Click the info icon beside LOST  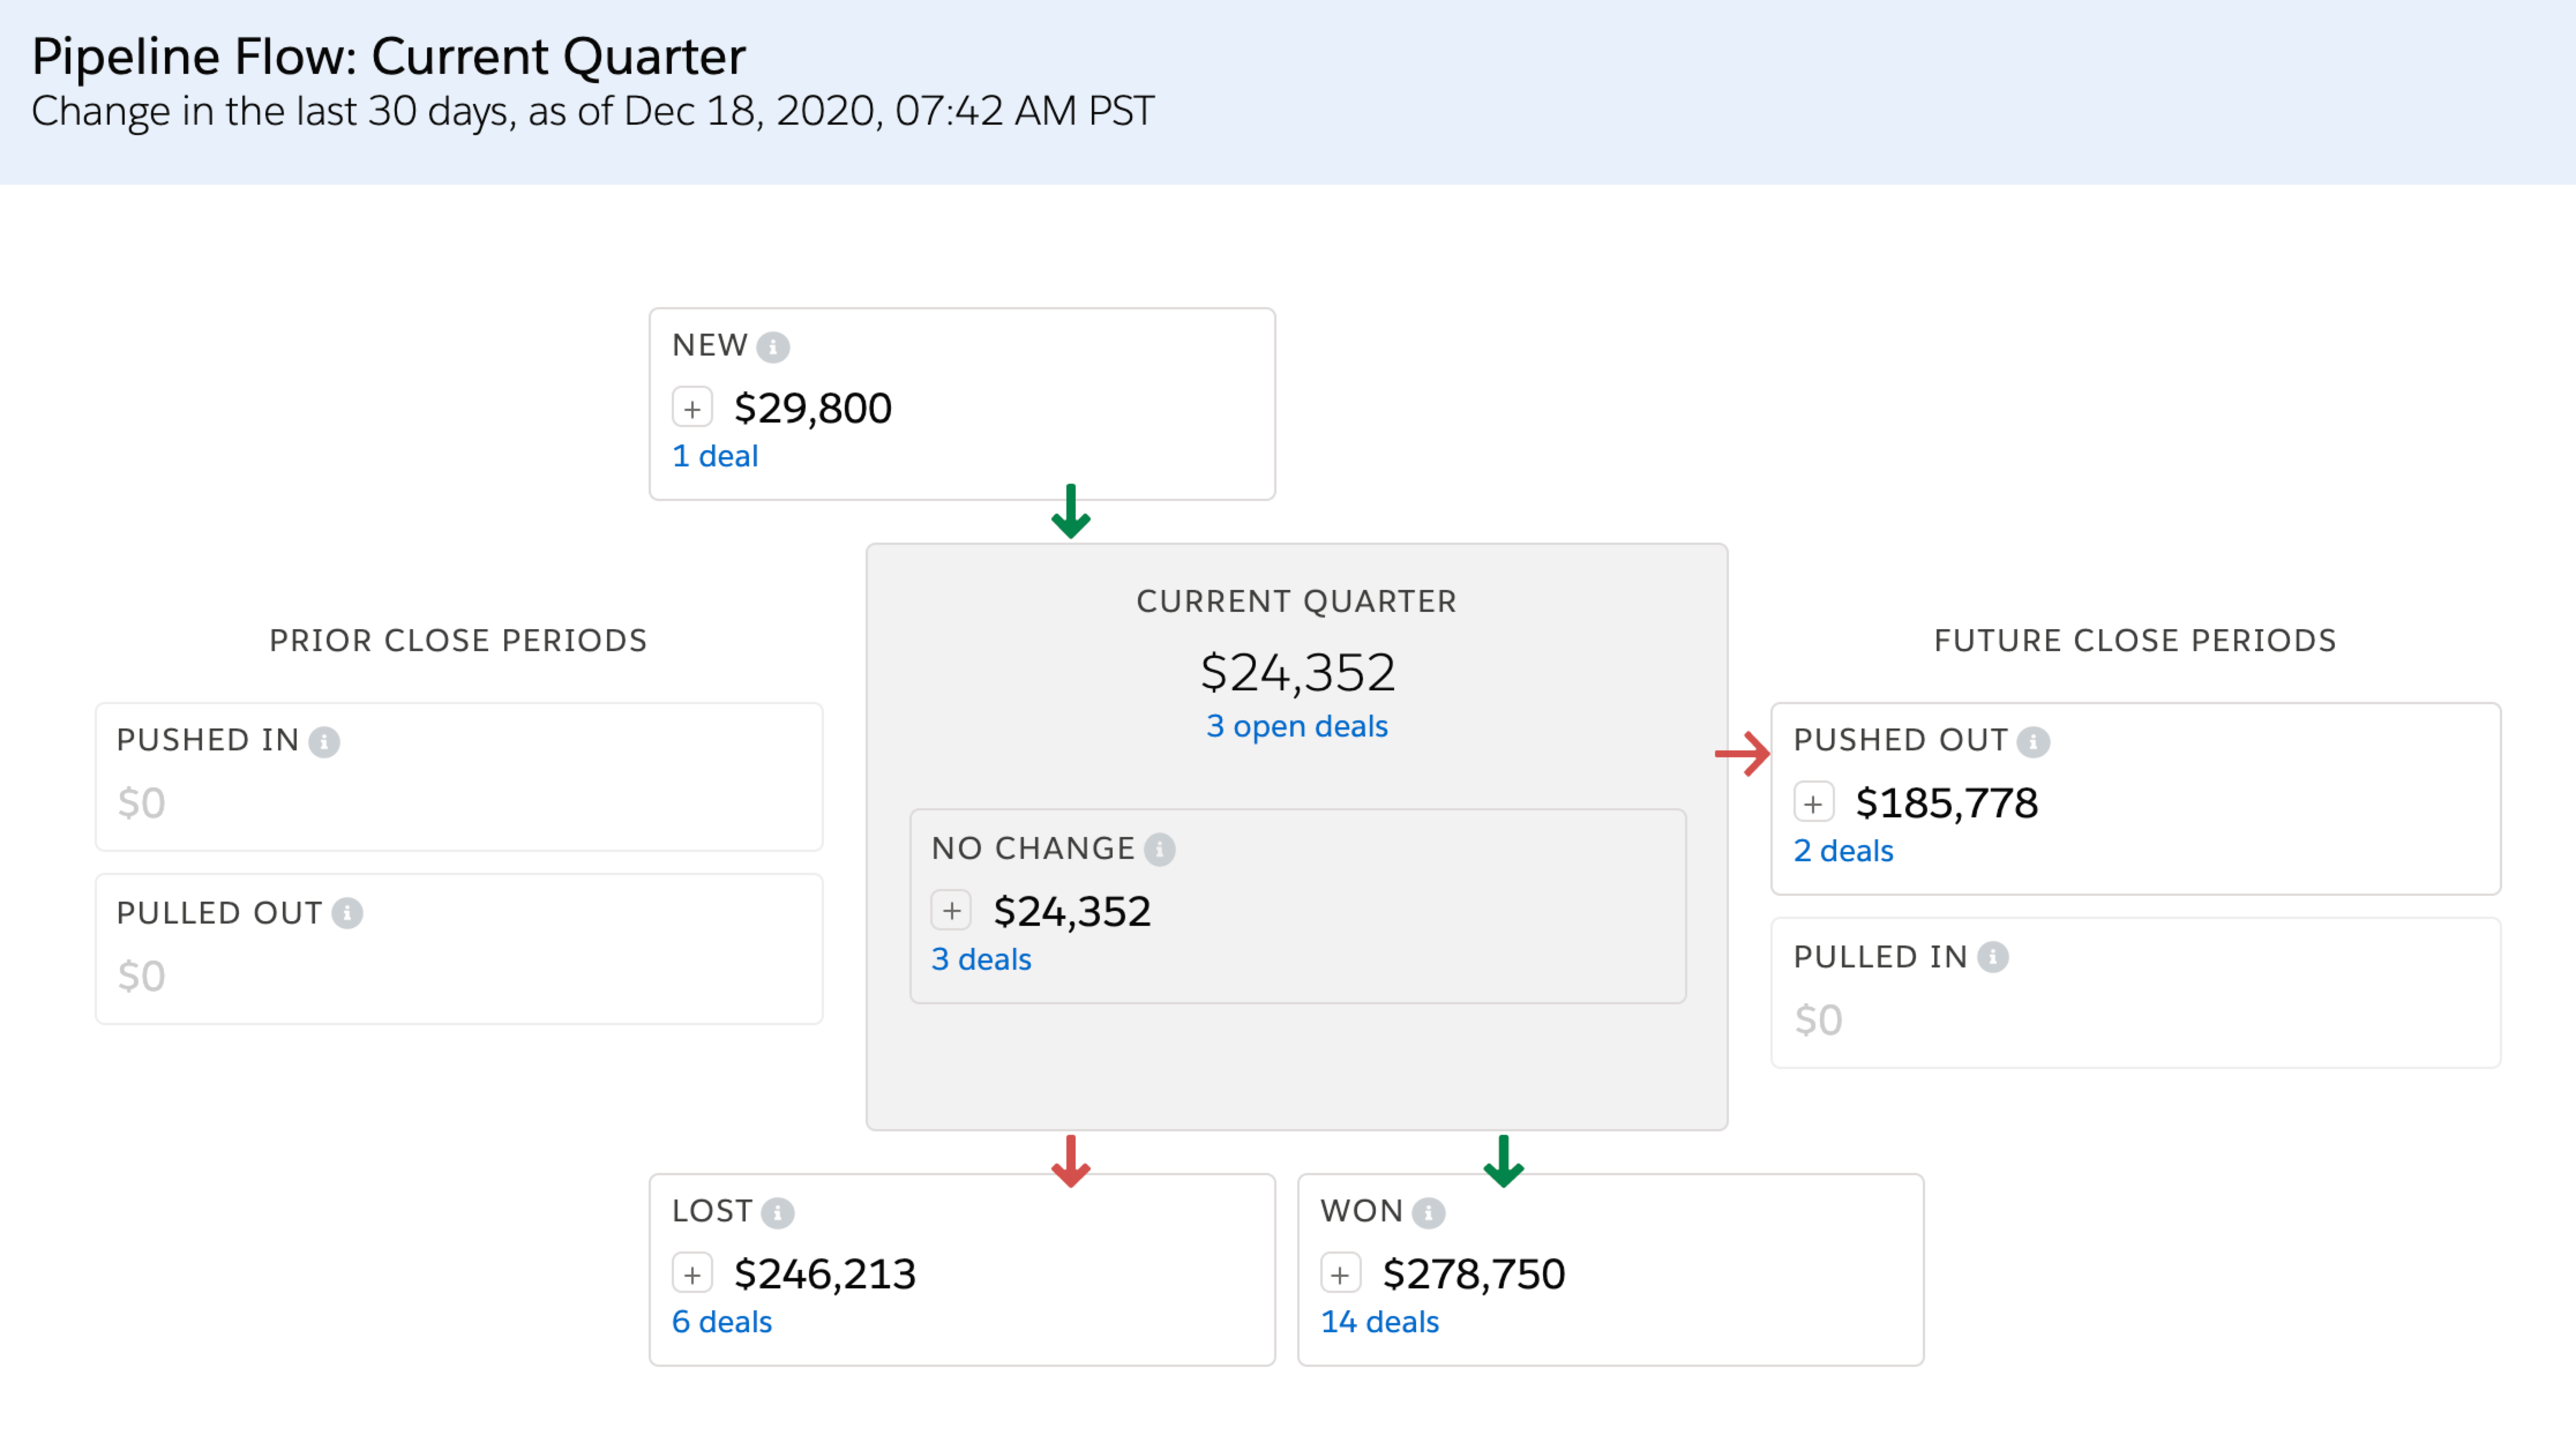(777, 1213)
